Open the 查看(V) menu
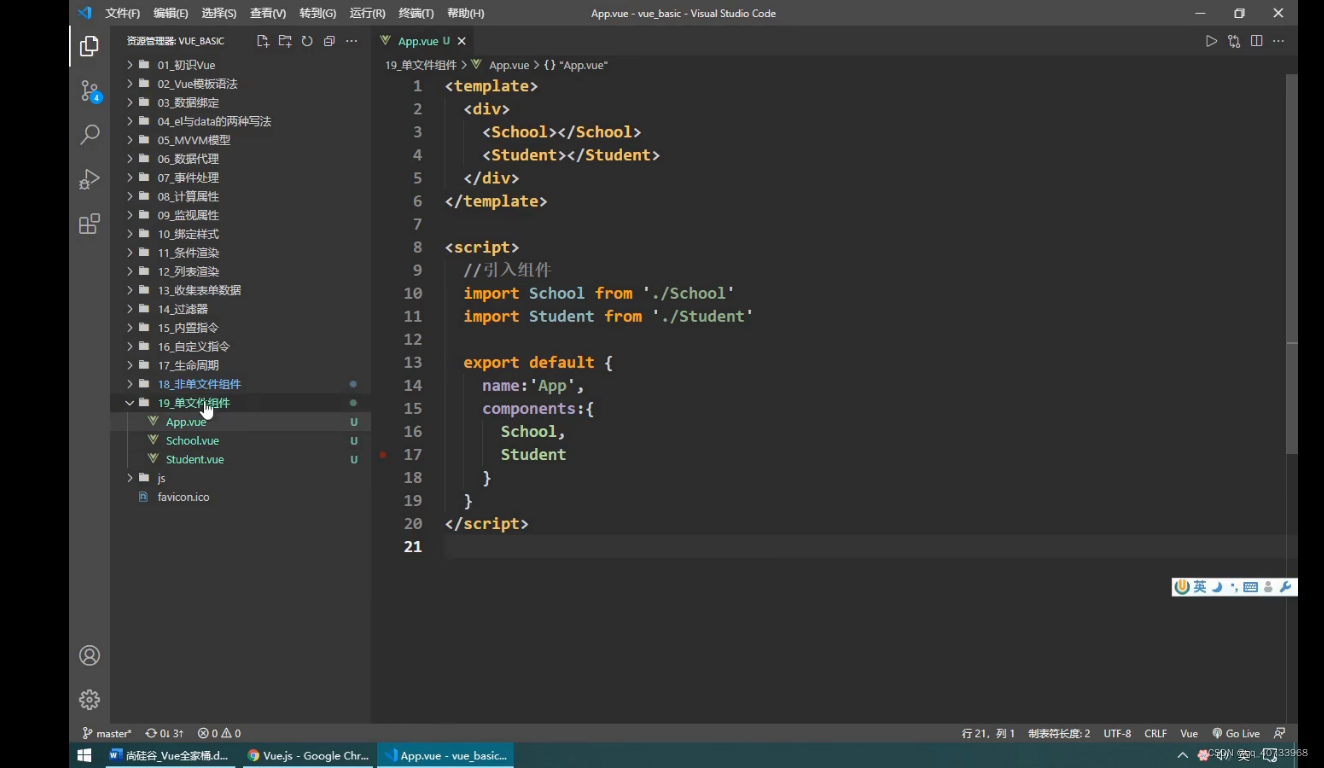The width and height of the screenshot is (1324, 768). coord(268,13)
